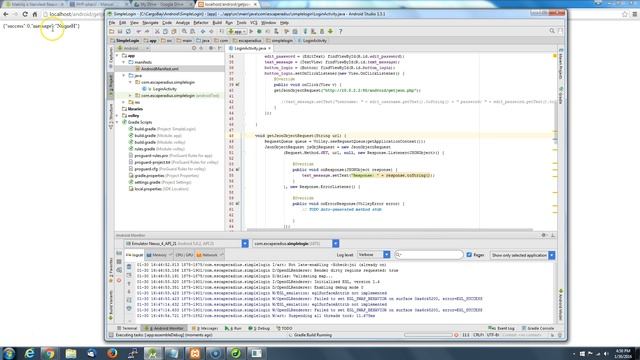Click the Synchronize toolbar icon
Viewport: 640px width, 360px height.
(128, 31)
